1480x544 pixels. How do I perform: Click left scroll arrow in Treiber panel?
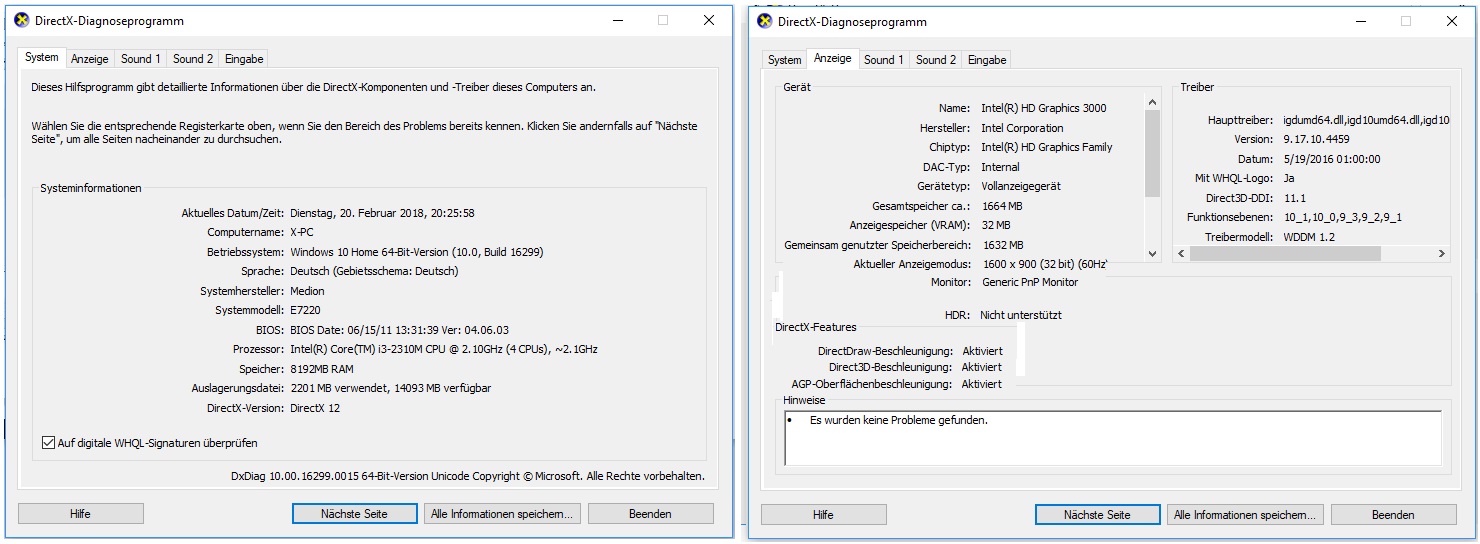coord(1182,254)
